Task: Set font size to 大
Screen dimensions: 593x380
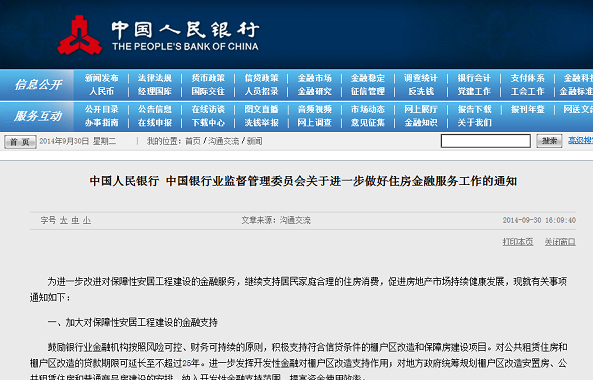Action: coord(64,220)
